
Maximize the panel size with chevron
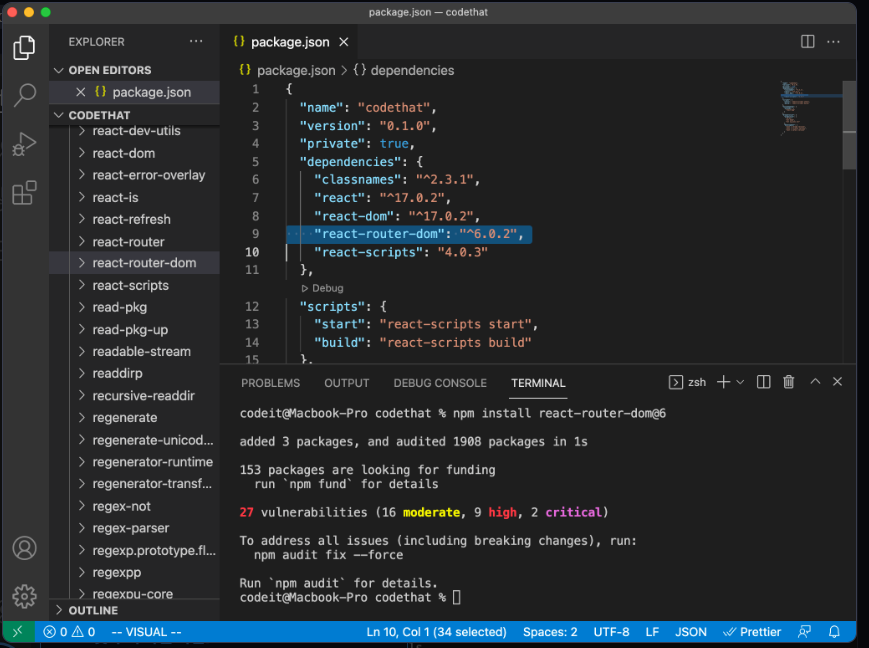[815, 381]
